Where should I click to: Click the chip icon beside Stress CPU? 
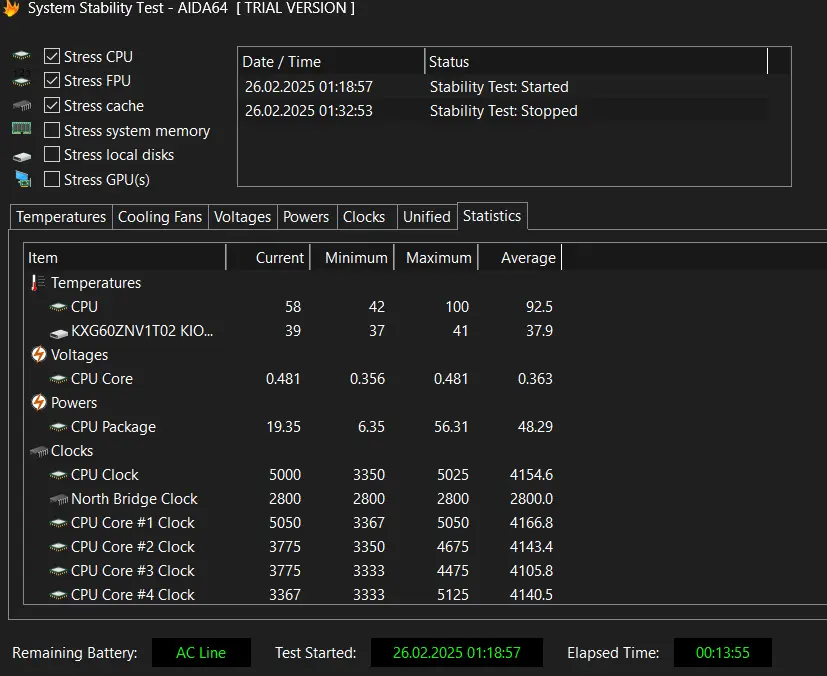tap(22, 55)
